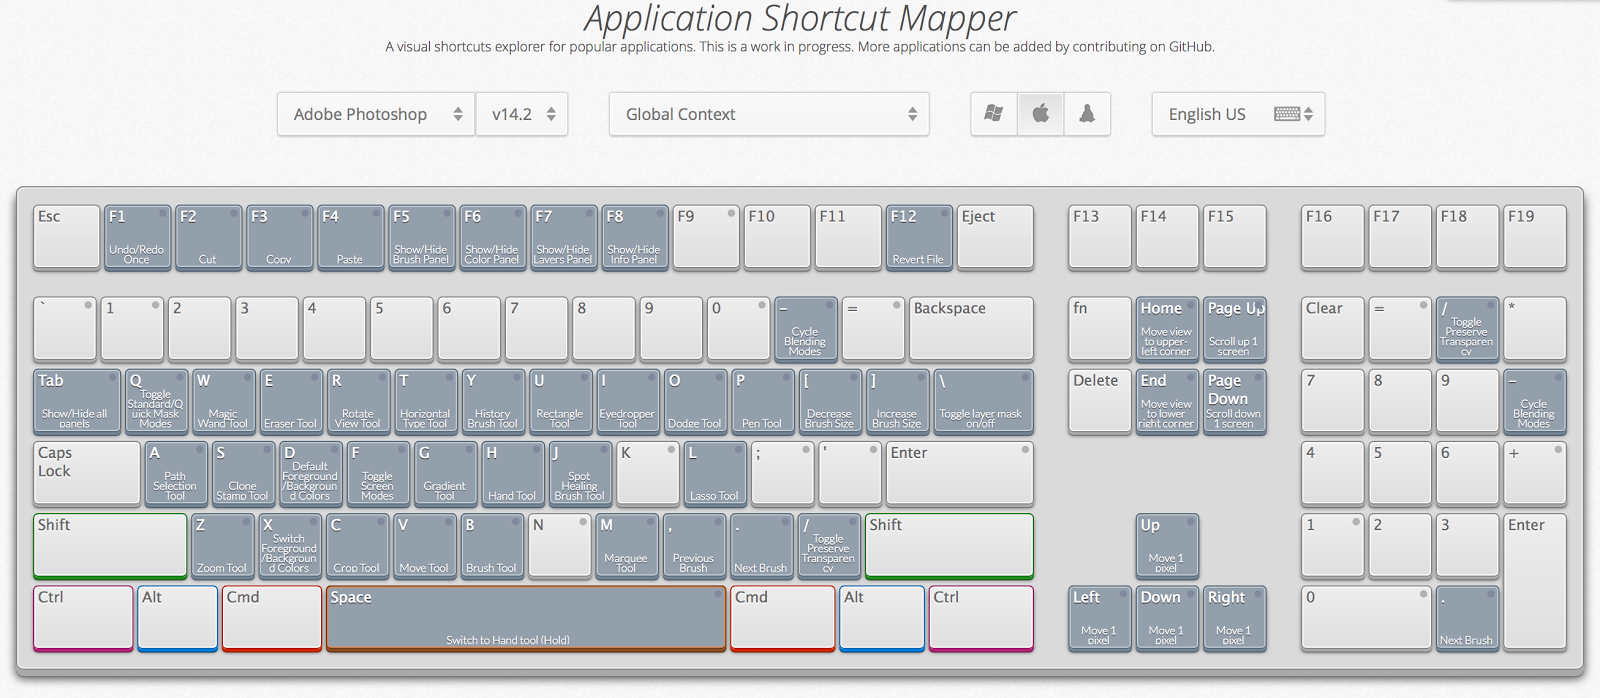Click the backslash Toggle layer mask key
The width and height of the screenshot is (1600, 698).
[x=983, y=401]
